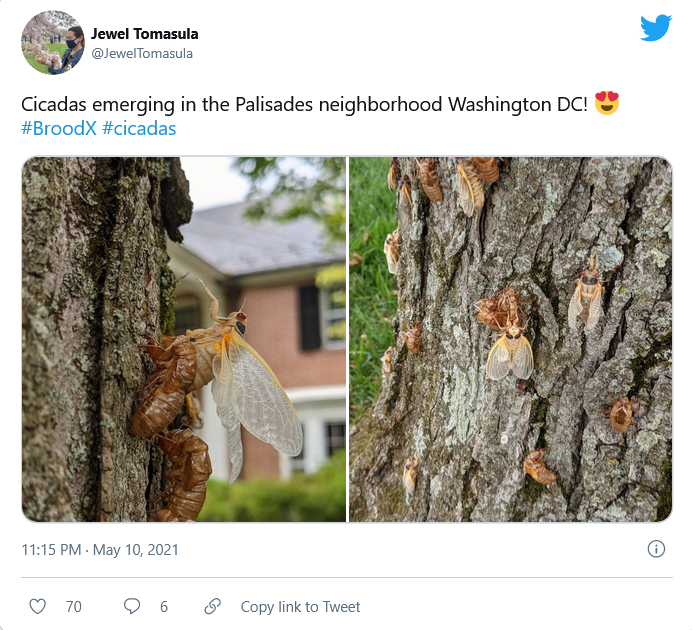Open left photo of emerging cicada
Screen dimensions: 692x630
(184, 339)
